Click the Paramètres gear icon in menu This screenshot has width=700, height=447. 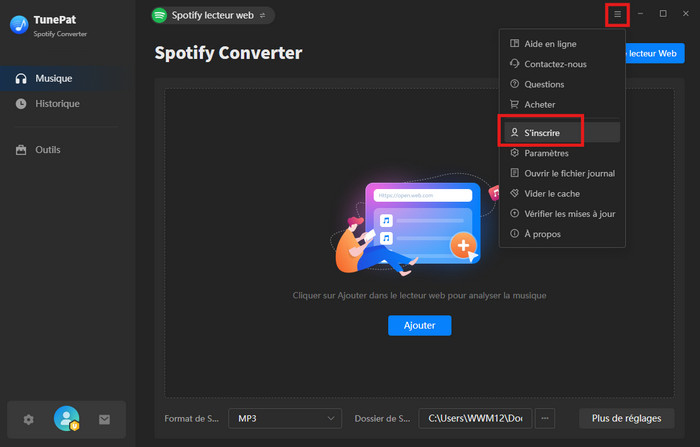514,153
